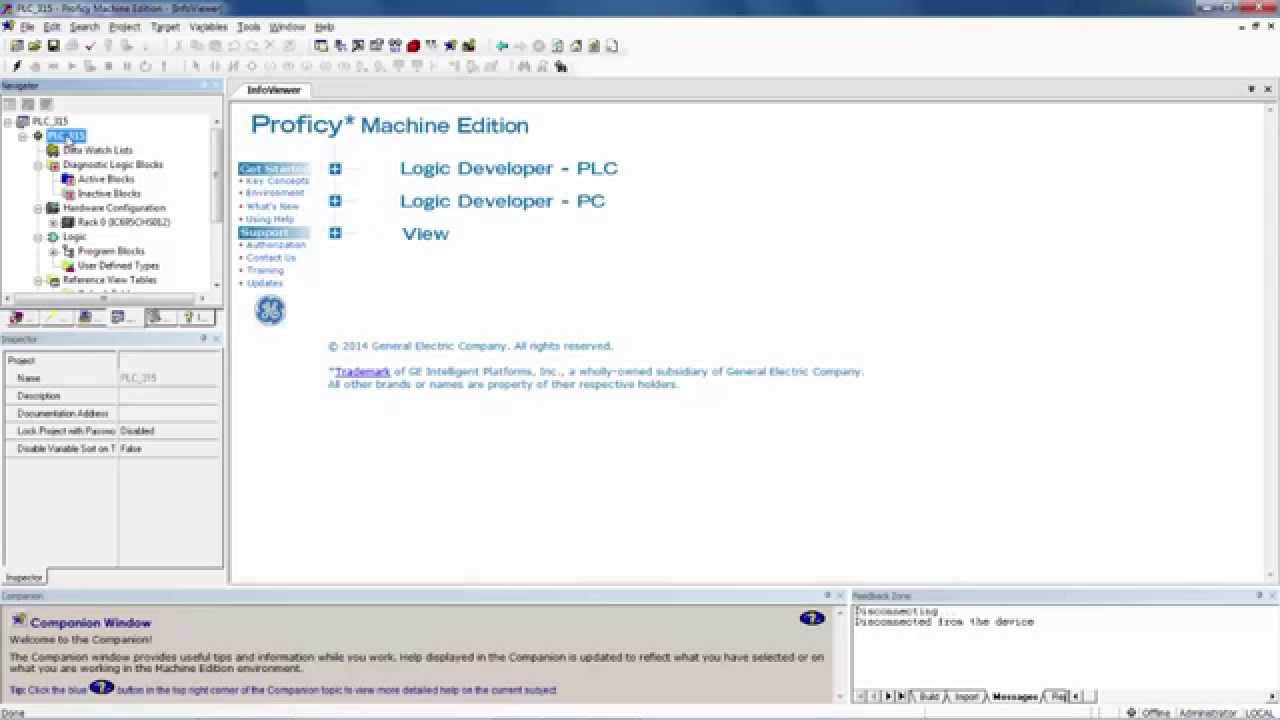The height and width of the screenshot is (720, 1280).
Task: Open the Authorization support link
Action: click(276, 245)
